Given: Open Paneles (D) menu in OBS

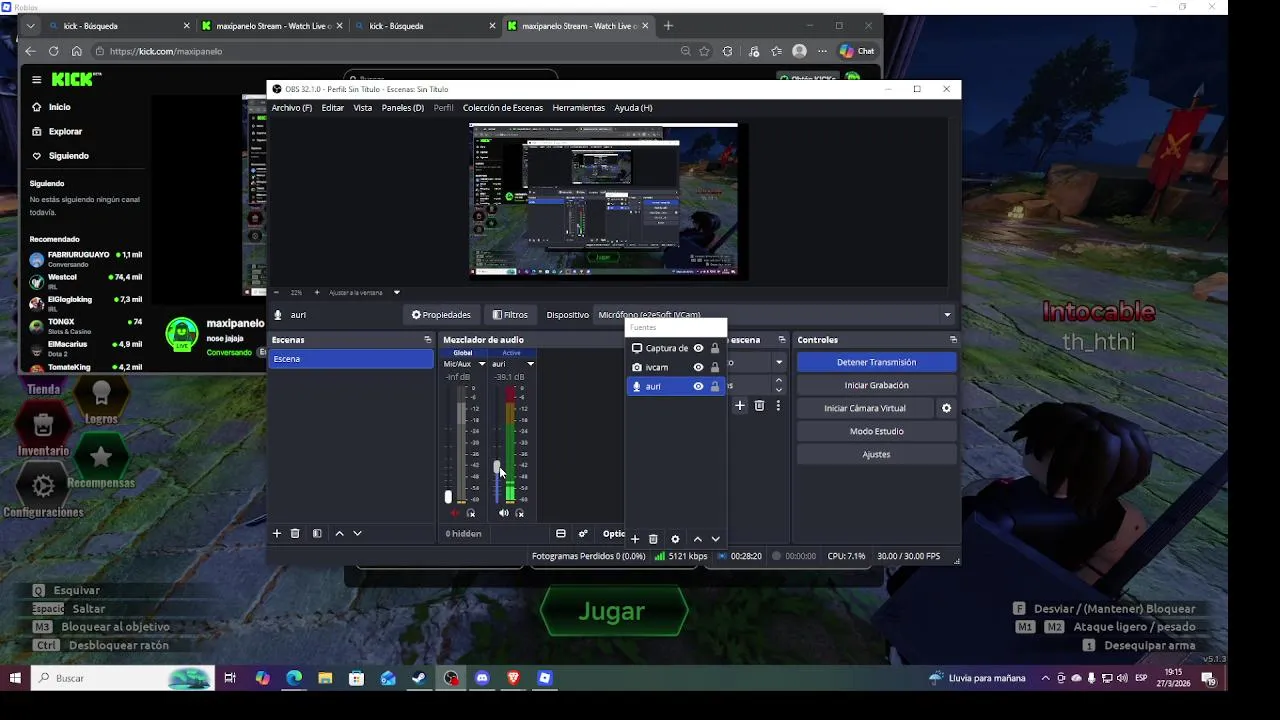Looking at the screenshot, I should tap(402, 108).
